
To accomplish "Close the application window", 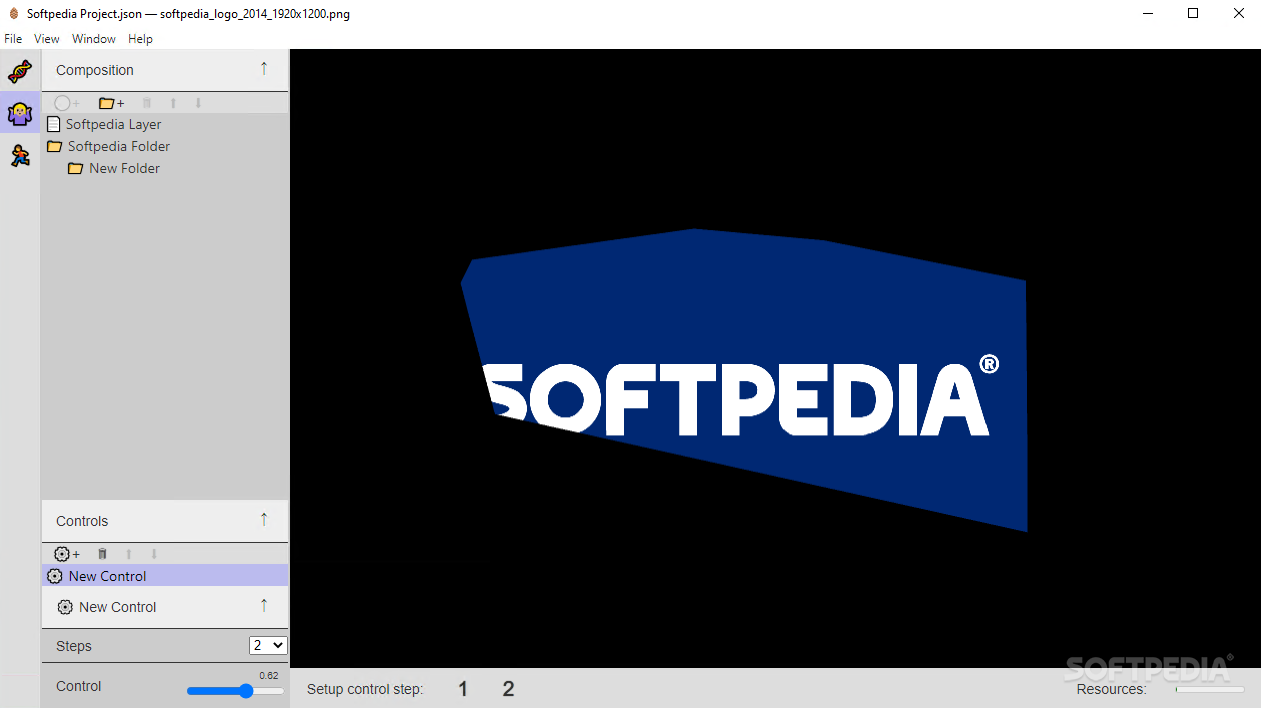I will coord(1239,14).
